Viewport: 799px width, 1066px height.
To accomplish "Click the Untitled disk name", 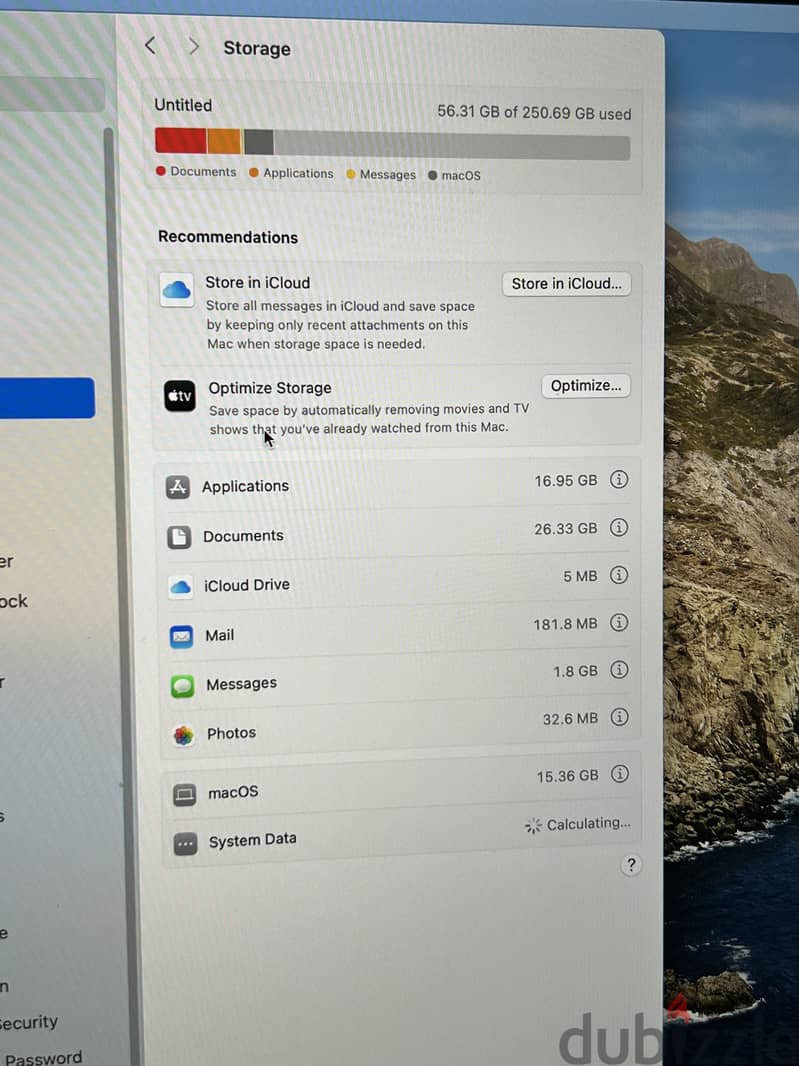I will (x=183, y=105).
